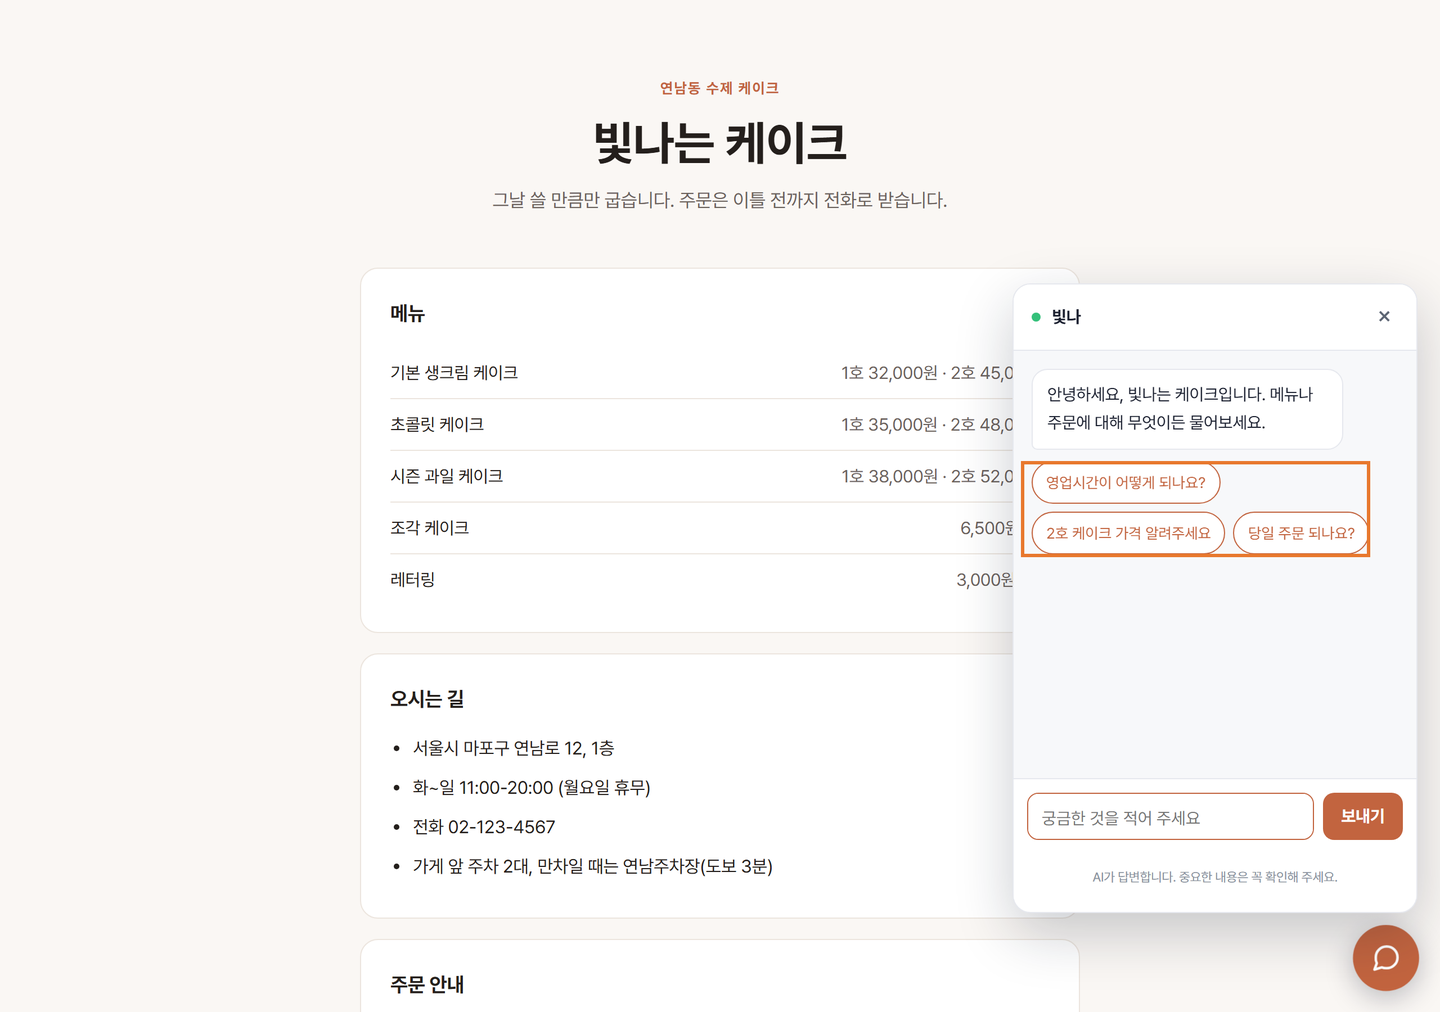Click the 1호 38,000원 price text

[889, 477]
